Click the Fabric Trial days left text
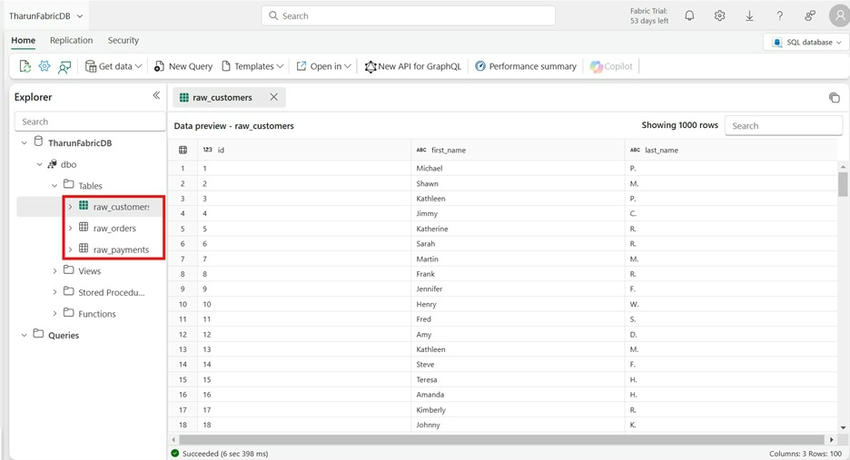The image size is (850, 460). point(649,16)
